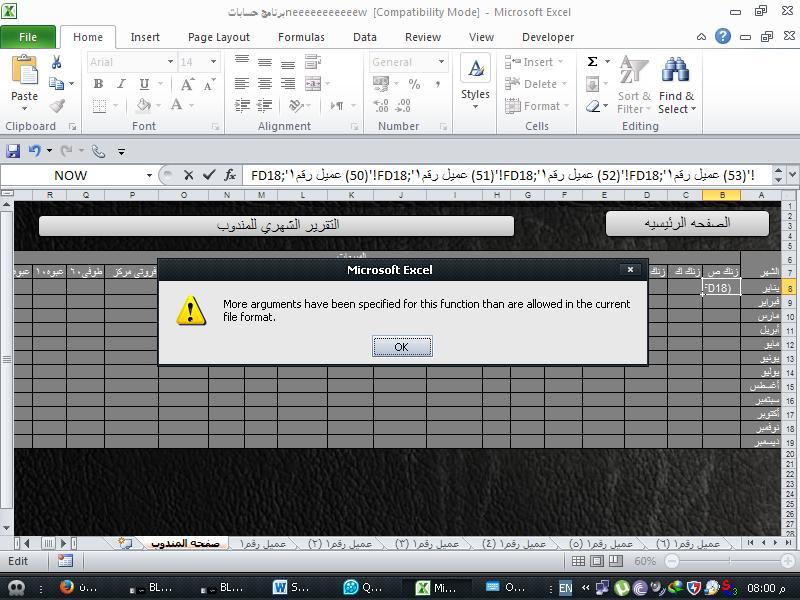Switch to the Developer tab
This screenshot has width=800, height=600.
tap(548, 37)
